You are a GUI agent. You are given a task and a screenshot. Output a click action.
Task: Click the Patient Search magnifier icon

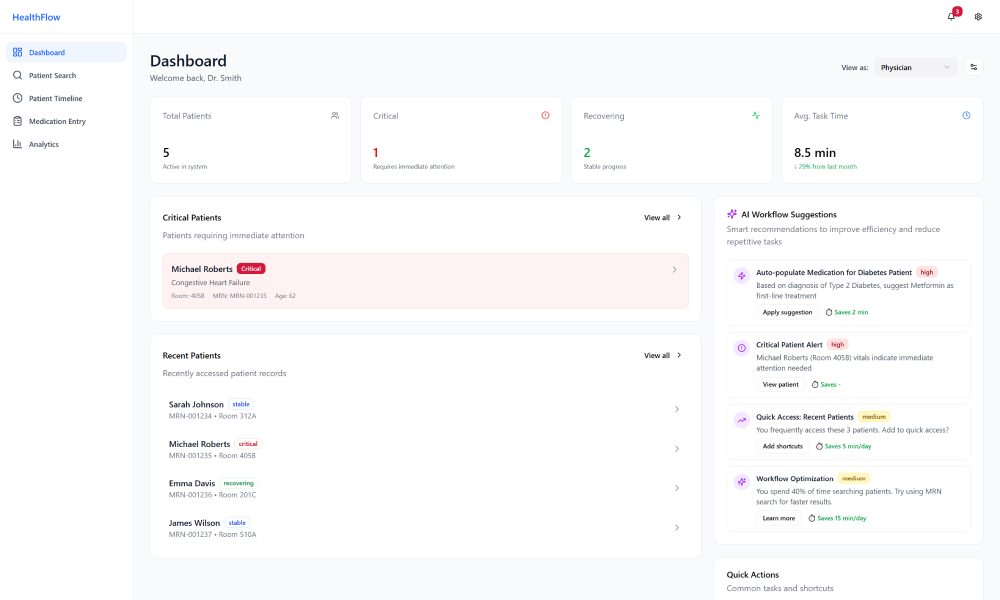click(17, 75)
